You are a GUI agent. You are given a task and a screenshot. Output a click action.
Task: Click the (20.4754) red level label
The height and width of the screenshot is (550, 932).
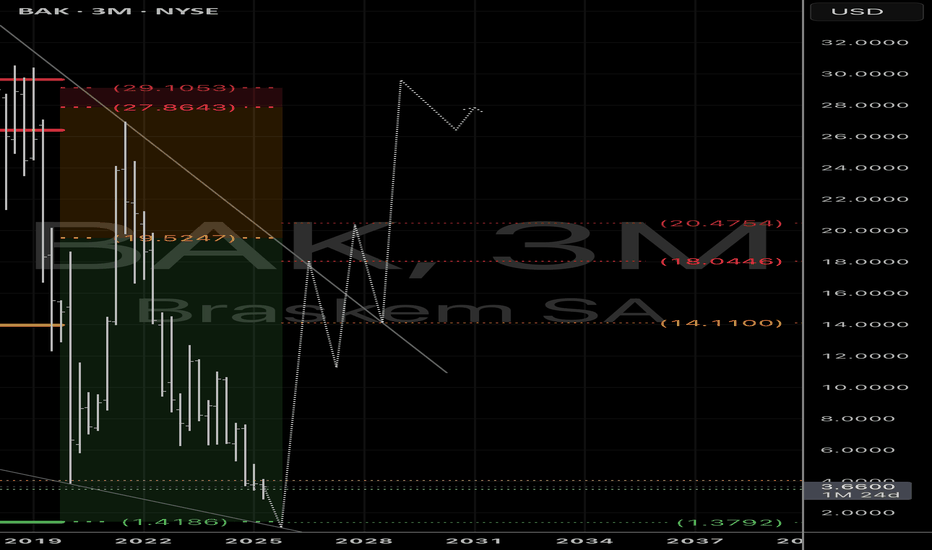point(721,224)
